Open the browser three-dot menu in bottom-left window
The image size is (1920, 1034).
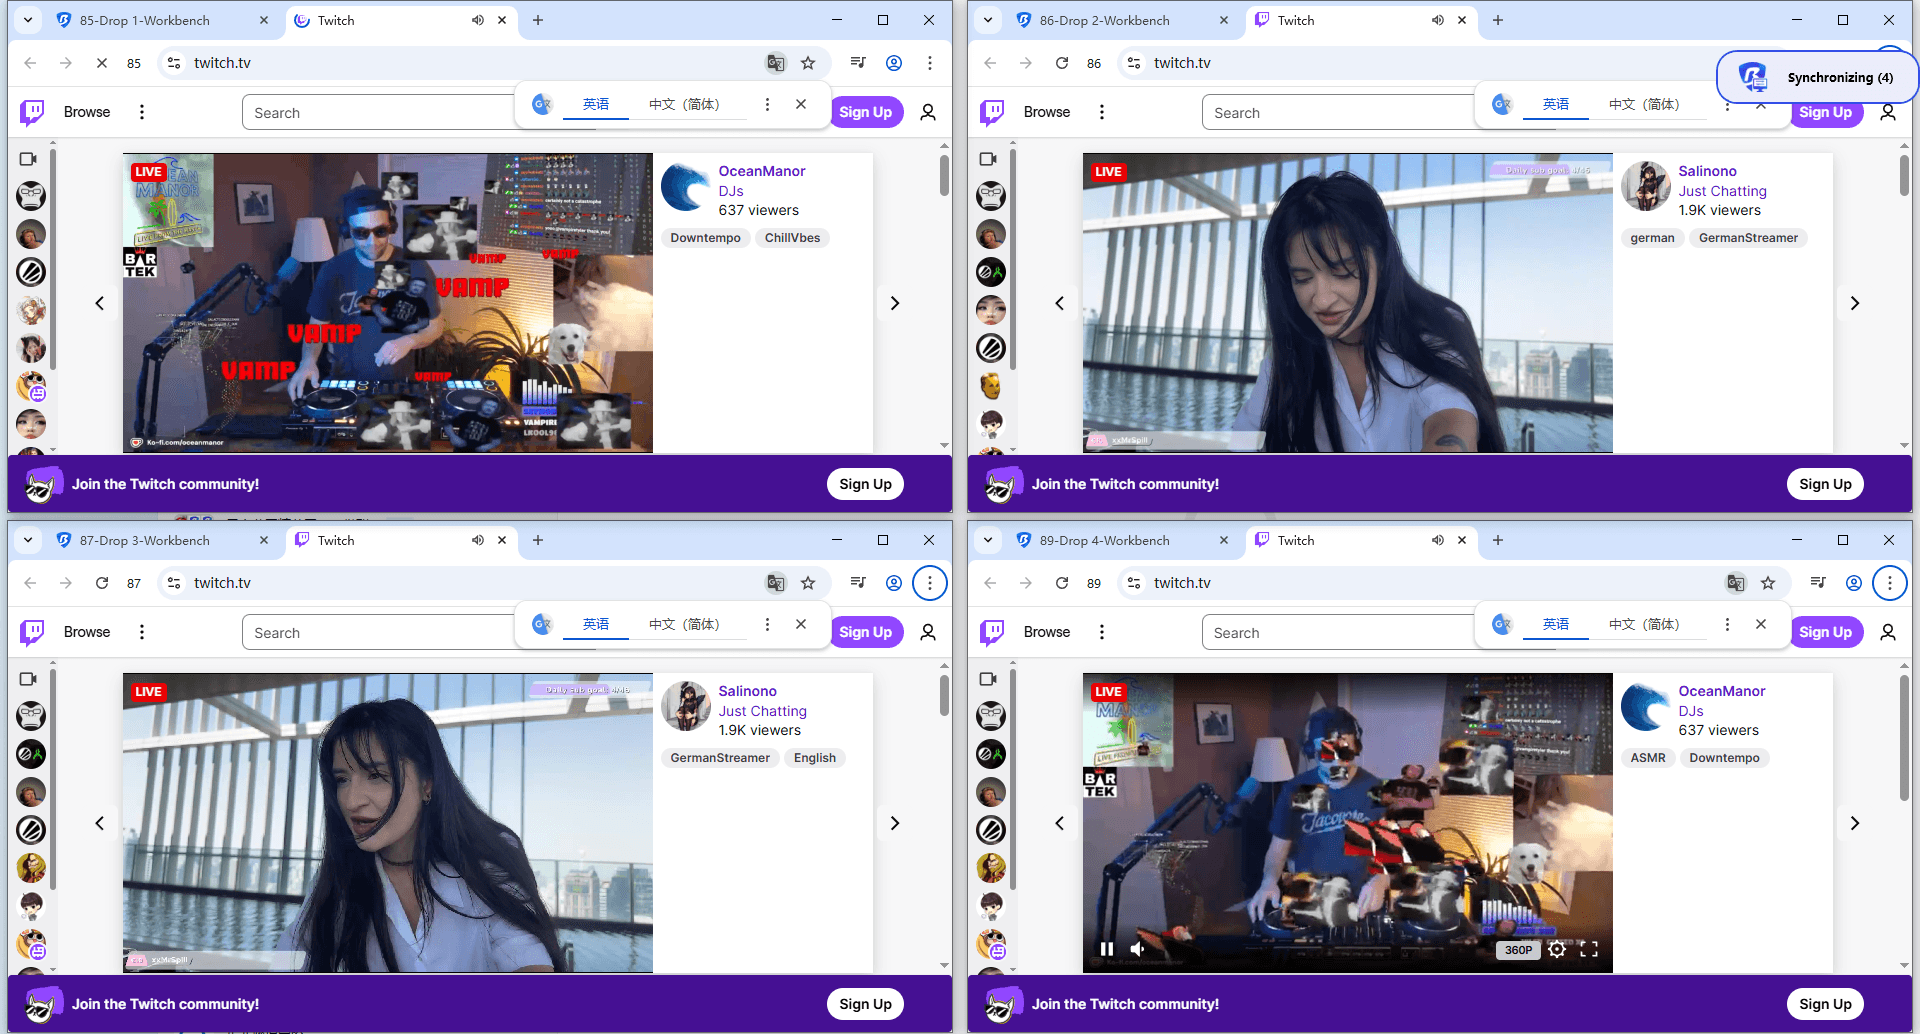tap(930, 582)
